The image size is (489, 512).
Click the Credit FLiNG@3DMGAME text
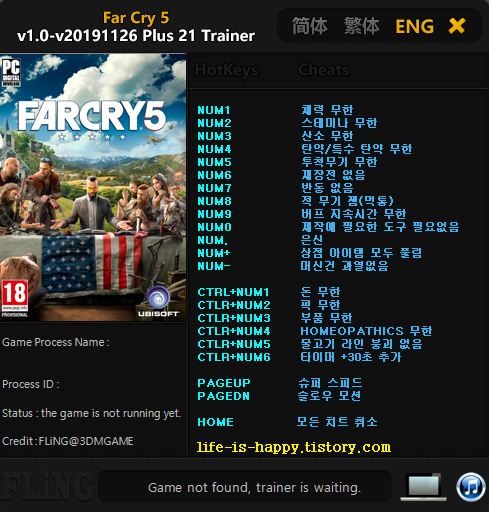[68, 441]
